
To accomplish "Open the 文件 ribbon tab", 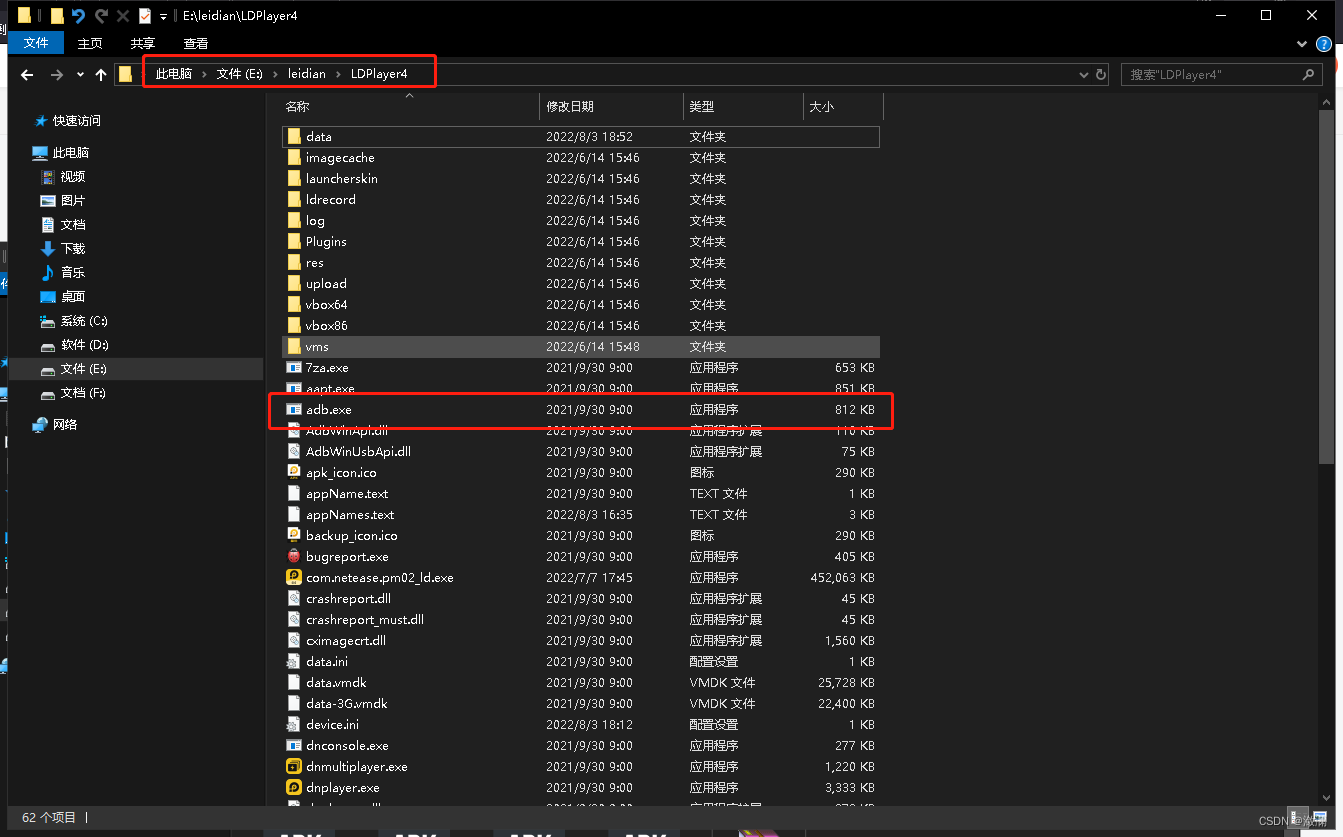I will [36, 43].
